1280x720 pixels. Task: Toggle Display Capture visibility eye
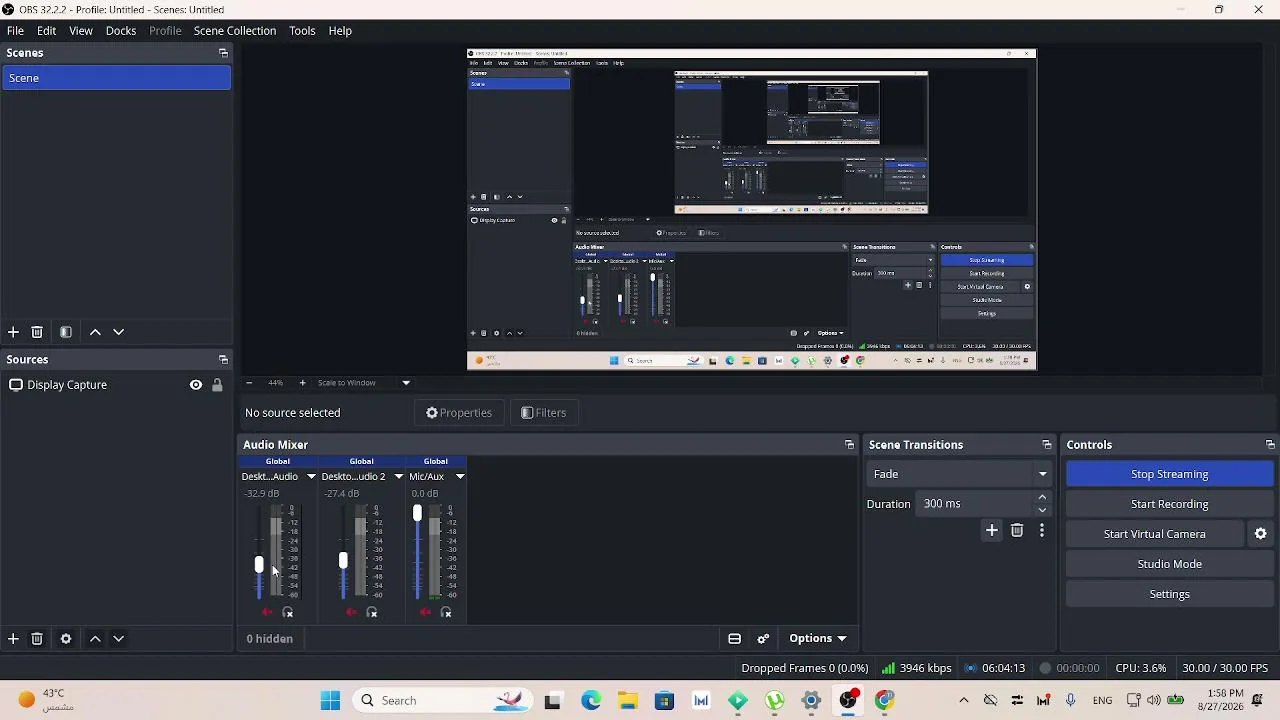coord(196,385)
